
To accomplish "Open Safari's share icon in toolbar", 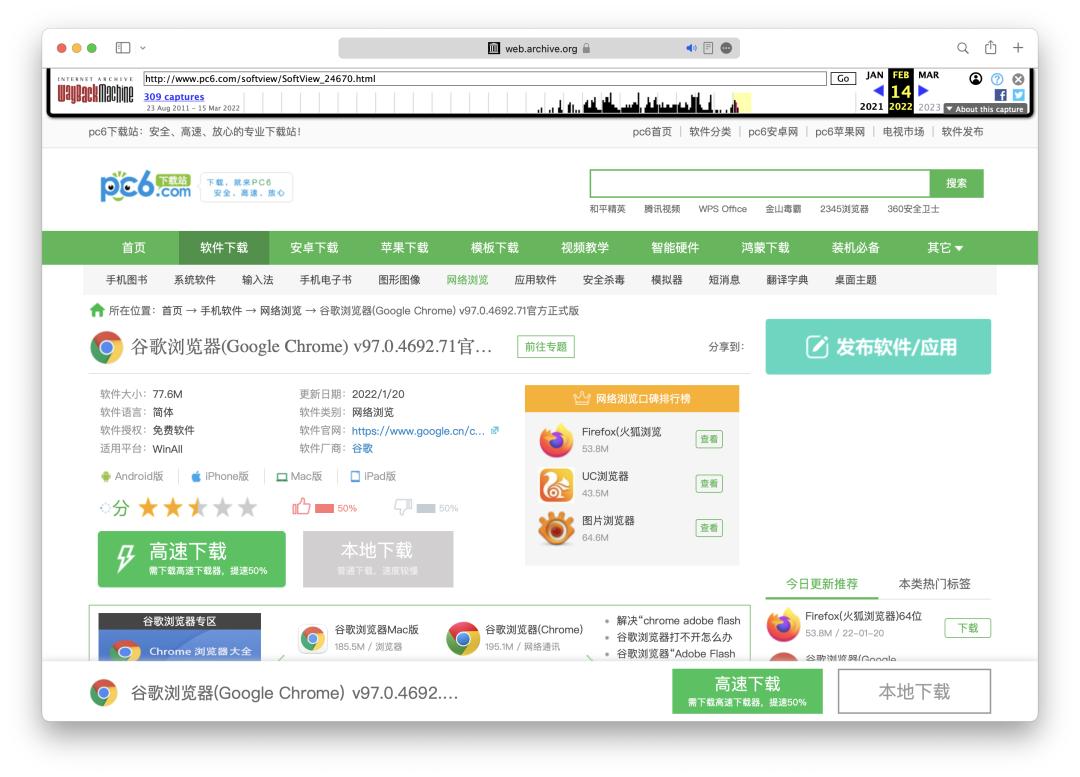I will point(989,47).
